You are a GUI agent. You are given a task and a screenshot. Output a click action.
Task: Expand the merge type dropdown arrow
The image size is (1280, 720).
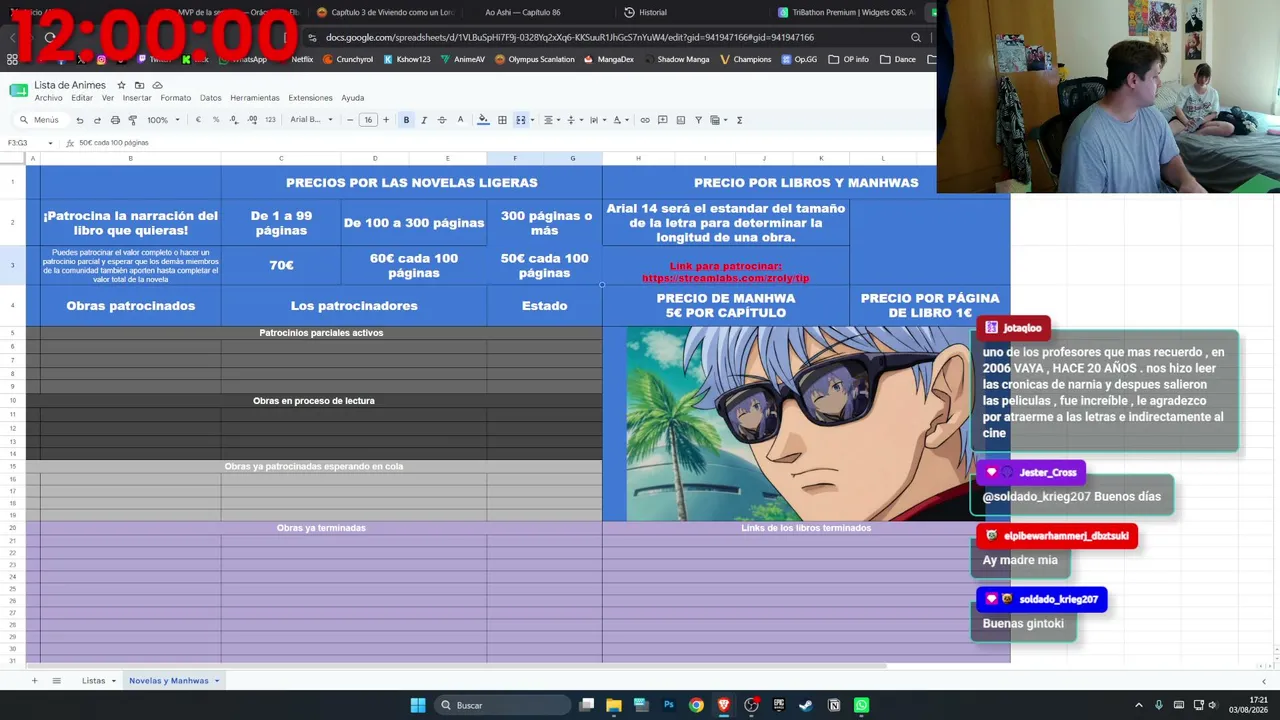click(532, 120)
